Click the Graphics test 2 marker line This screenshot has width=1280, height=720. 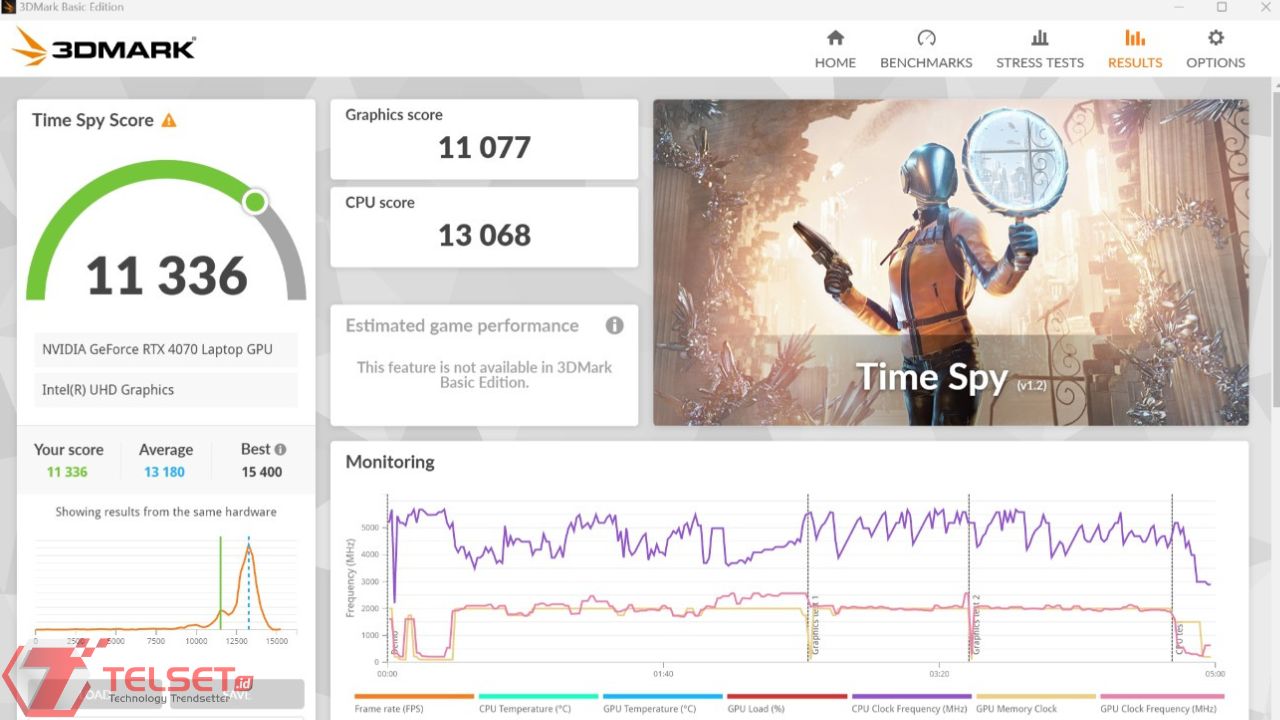coord(969,580)
